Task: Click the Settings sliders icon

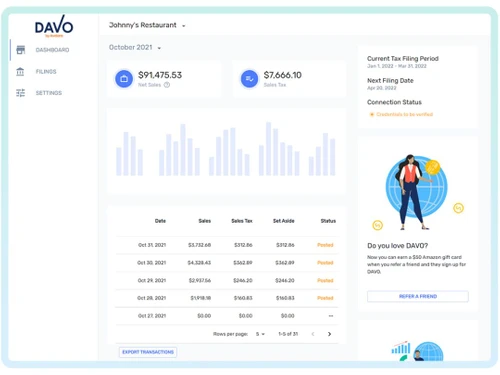Action: point(20,93)
